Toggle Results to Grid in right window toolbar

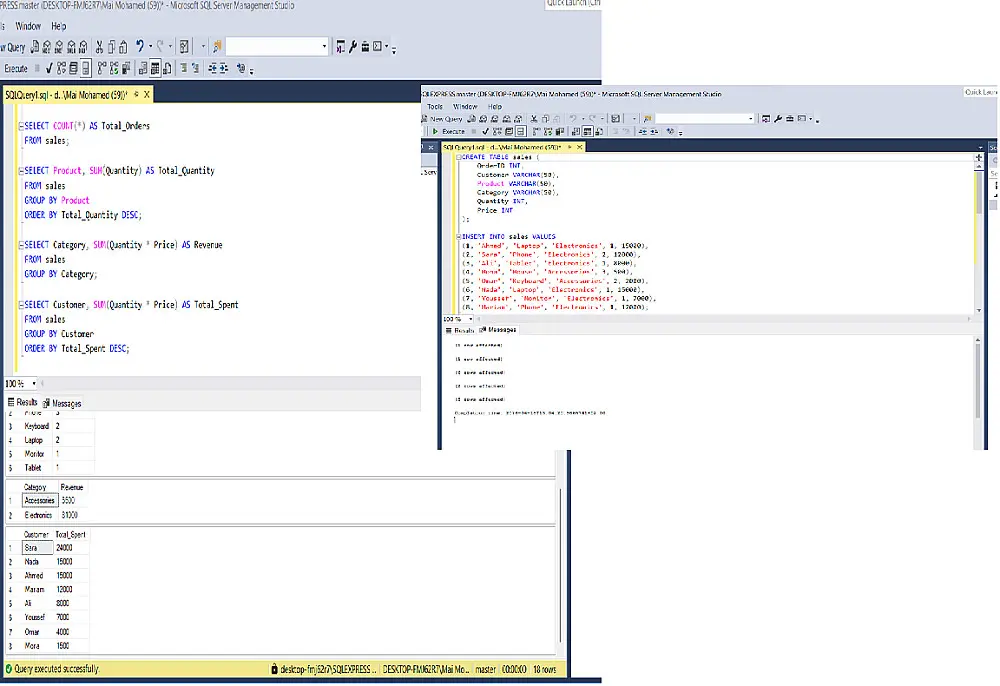click(x=587, y=132)
